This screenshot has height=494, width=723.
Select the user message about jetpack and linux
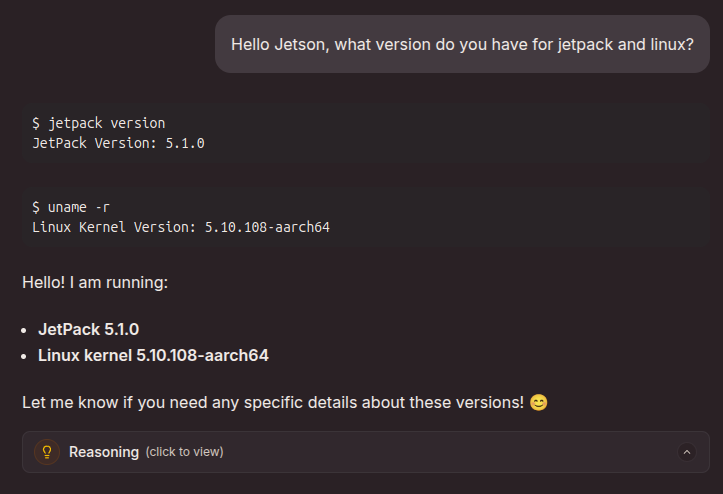pos(462,44)
